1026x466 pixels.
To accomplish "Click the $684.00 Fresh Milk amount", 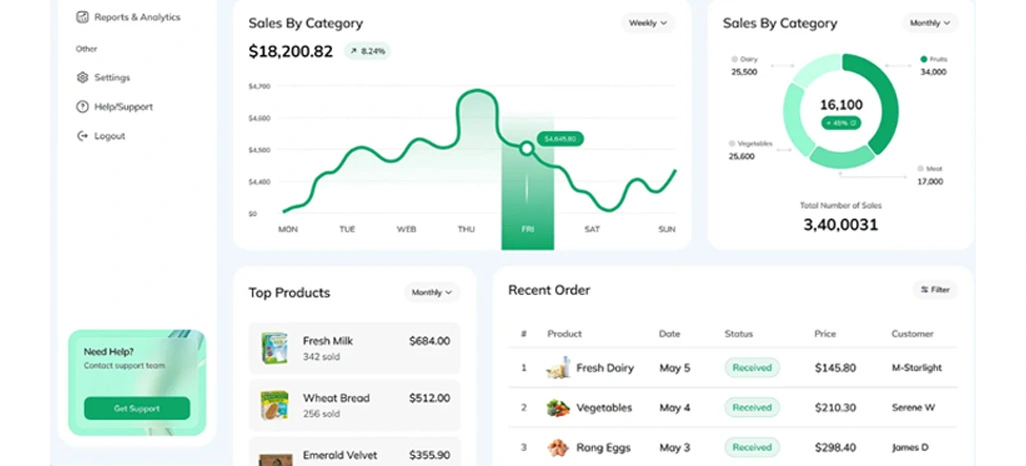I will 429,341.
